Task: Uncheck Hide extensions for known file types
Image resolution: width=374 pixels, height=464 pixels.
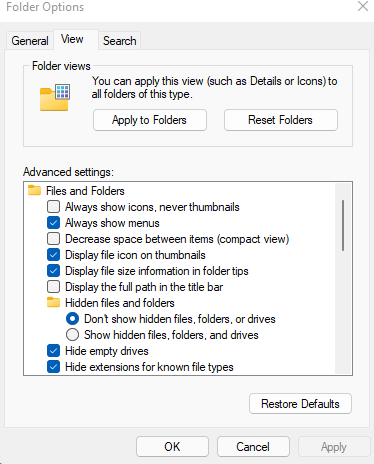Action: [x=53, y=367]
